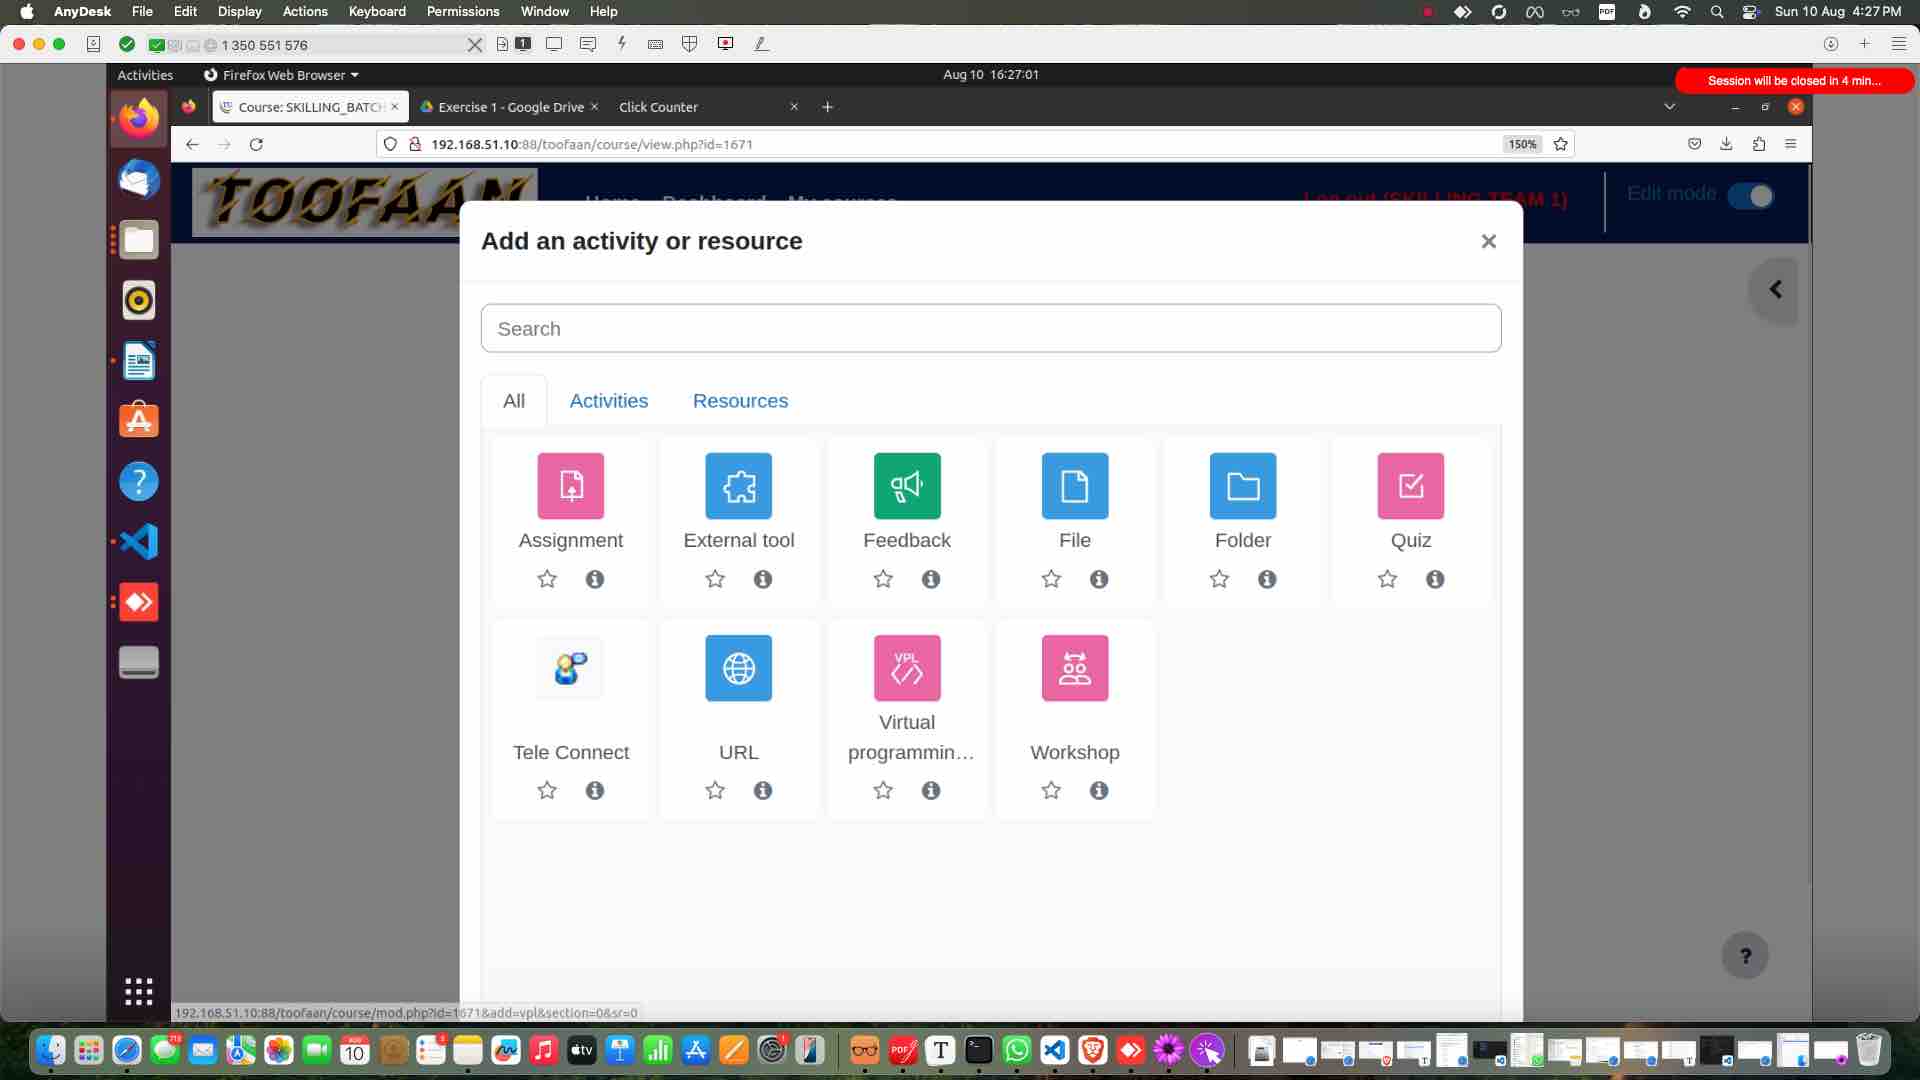Viewport: 1920px width, 1080px height.
Task: Choose the Quiz activity icon
Action: pos(1411,487)
